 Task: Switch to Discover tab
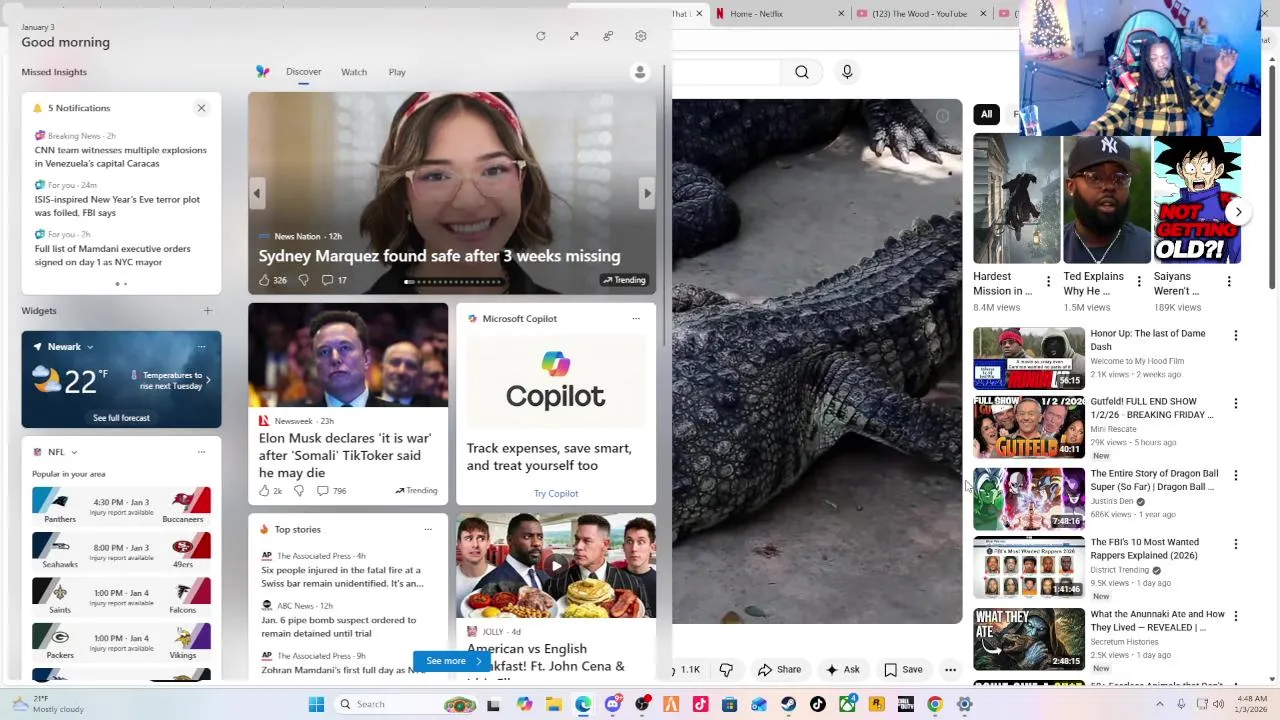303,72
